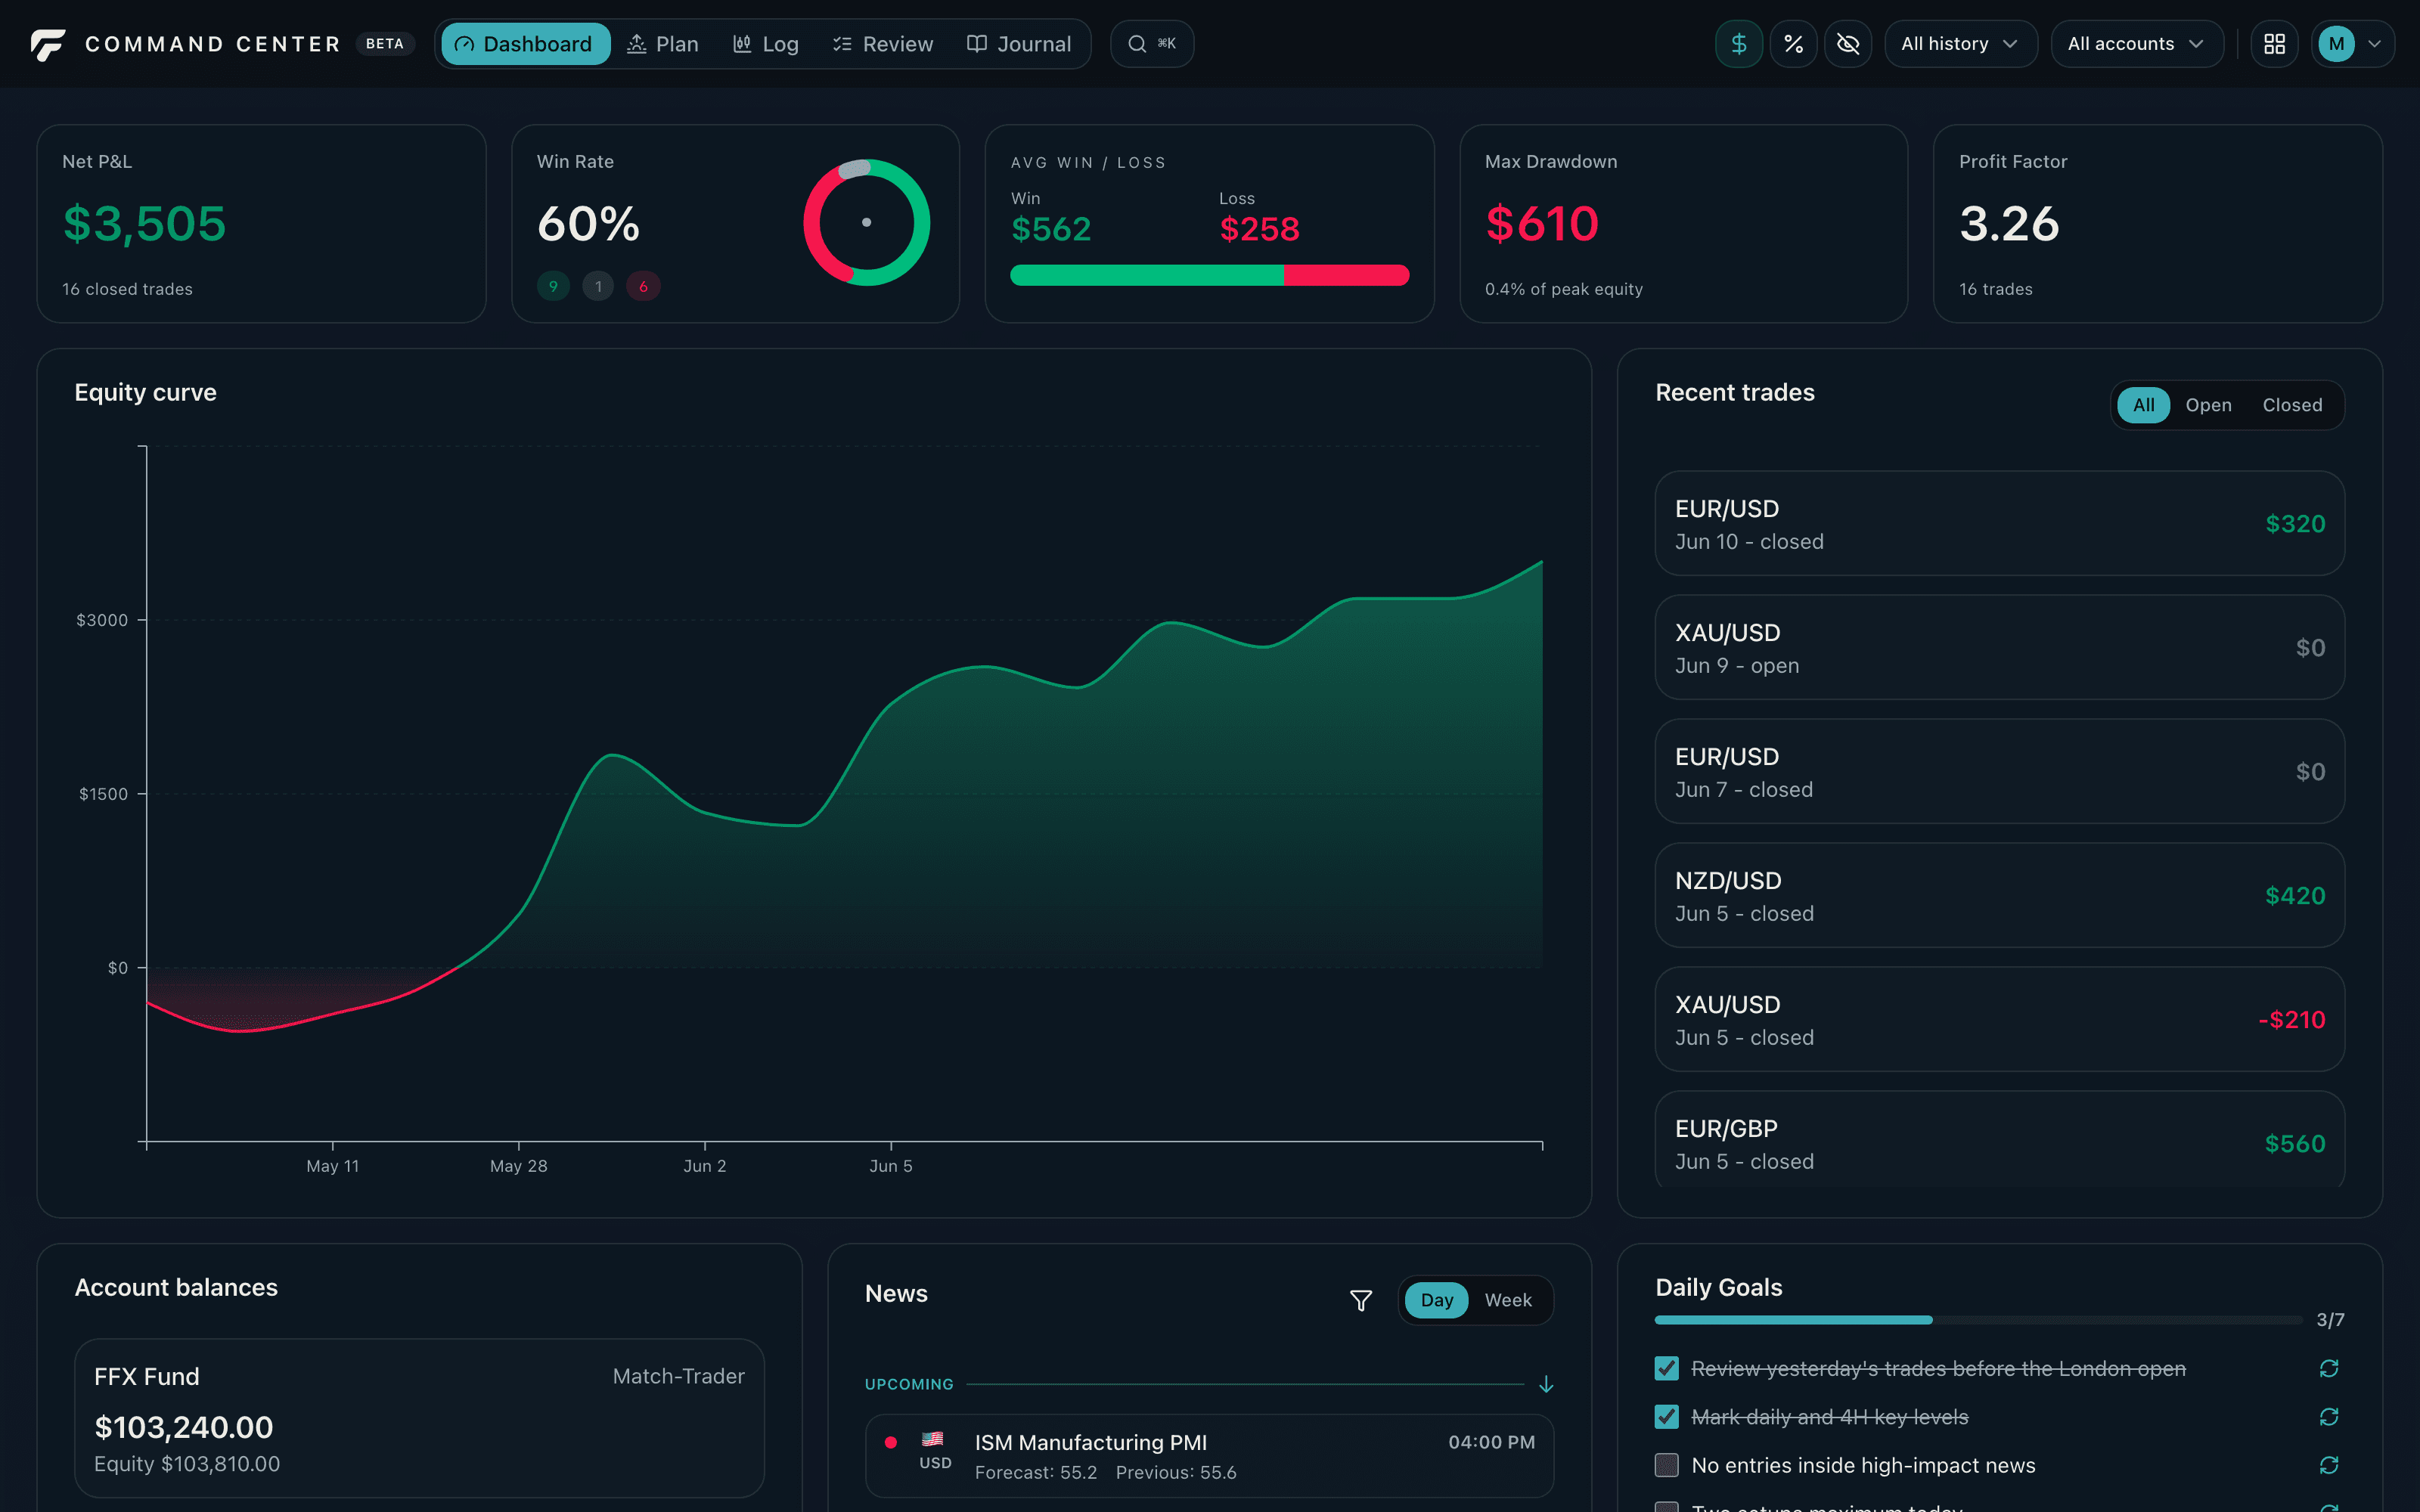
Task: Open the search command palette
Action: pyautogui.click(x=1151, y=44)
